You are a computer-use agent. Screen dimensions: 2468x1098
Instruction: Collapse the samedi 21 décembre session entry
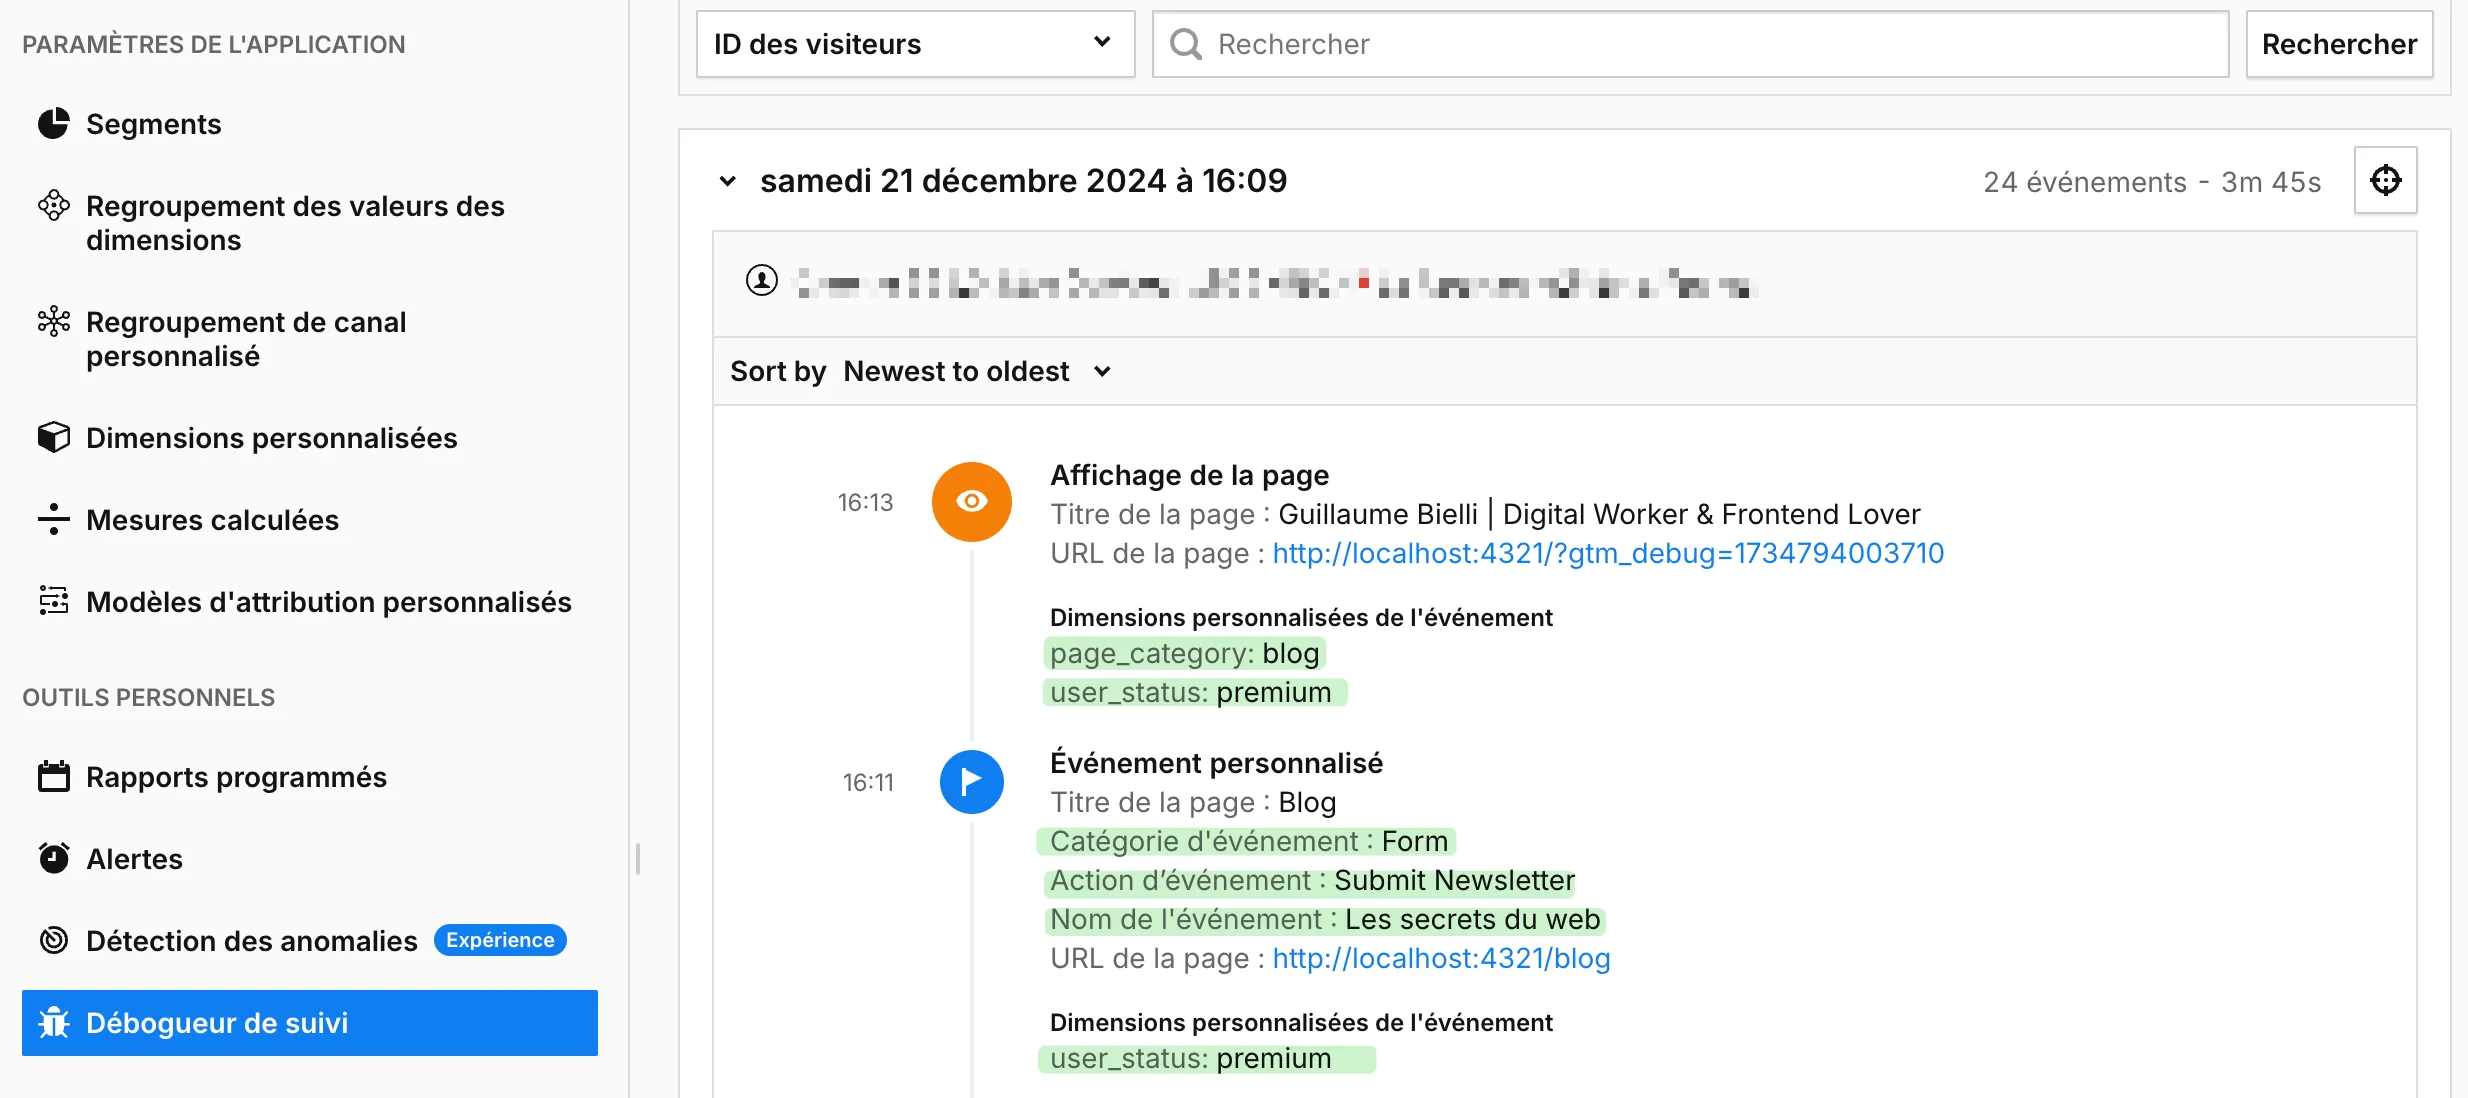coord(727,181)
